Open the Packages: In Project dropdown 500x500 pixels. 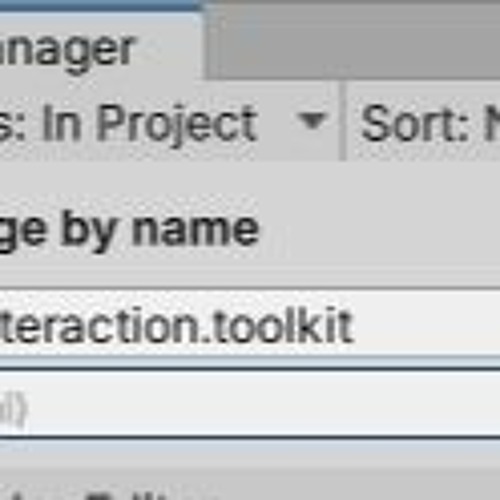168,122
